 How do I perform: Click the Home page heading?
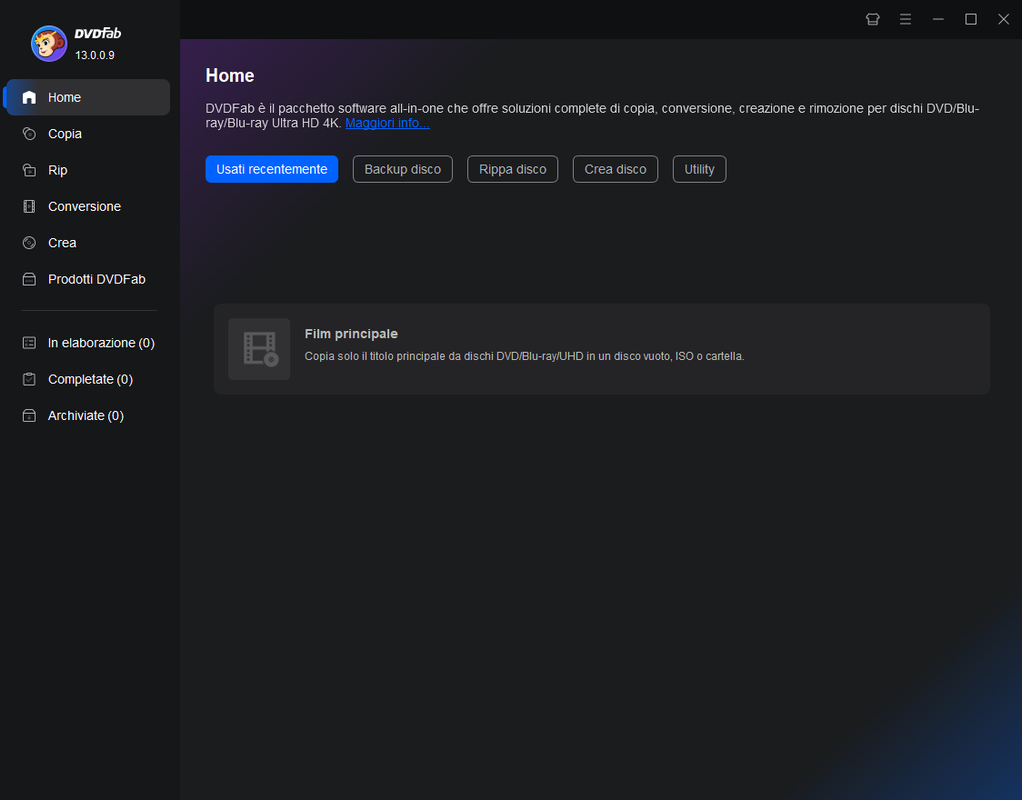click(230, 76)
